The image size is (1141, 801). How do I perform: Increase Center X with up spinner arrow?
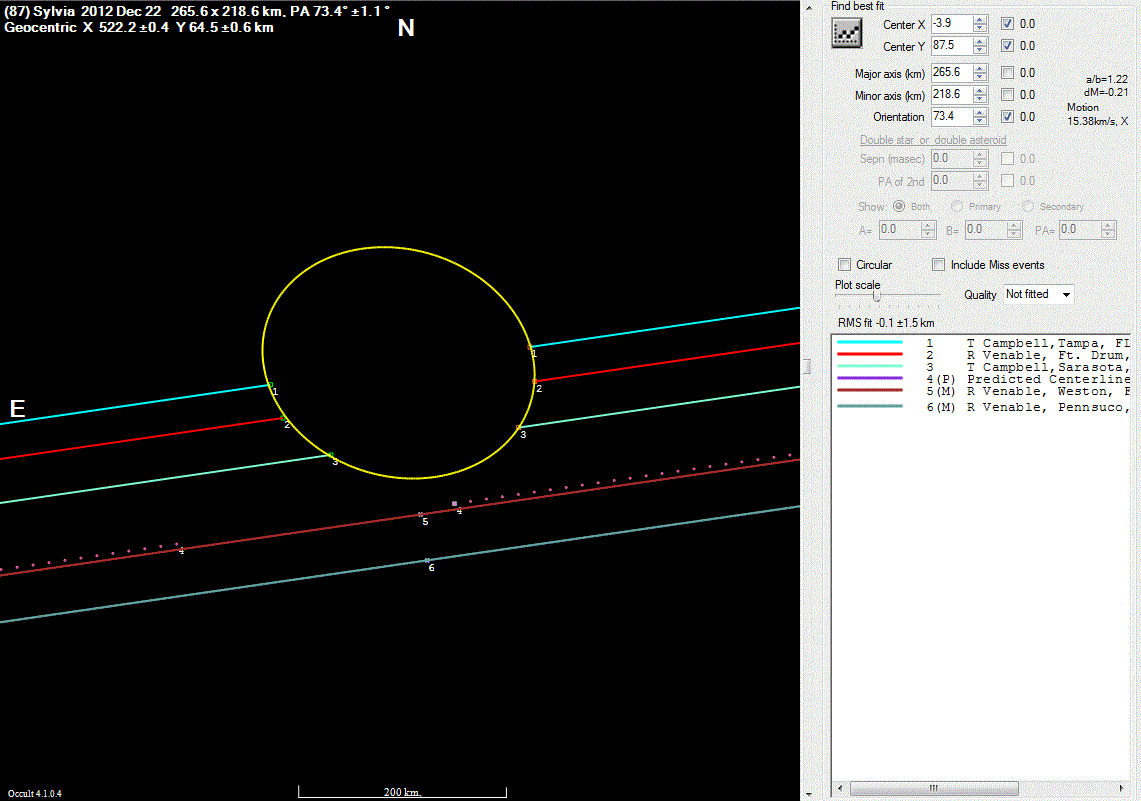point(980,20)
